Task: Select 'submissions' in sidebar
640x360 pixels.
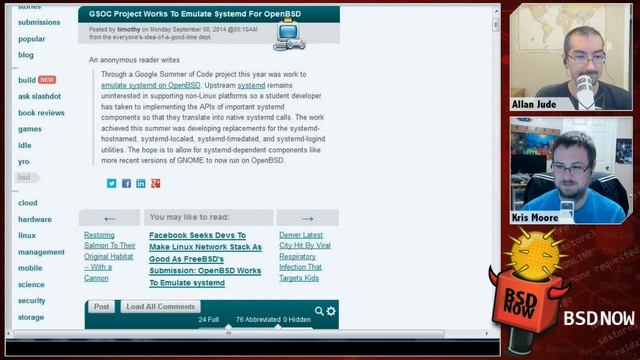Action: (x=39, y=22)
